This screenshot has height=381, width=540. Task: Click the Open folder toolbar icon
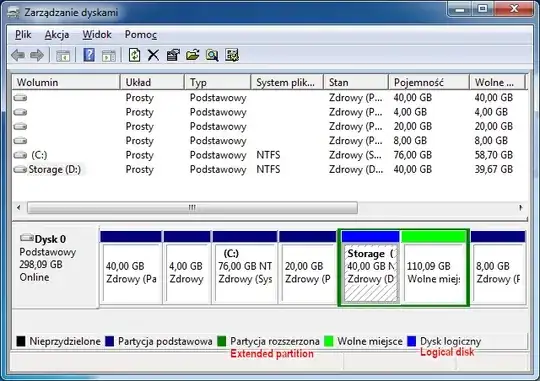(193, 55)
